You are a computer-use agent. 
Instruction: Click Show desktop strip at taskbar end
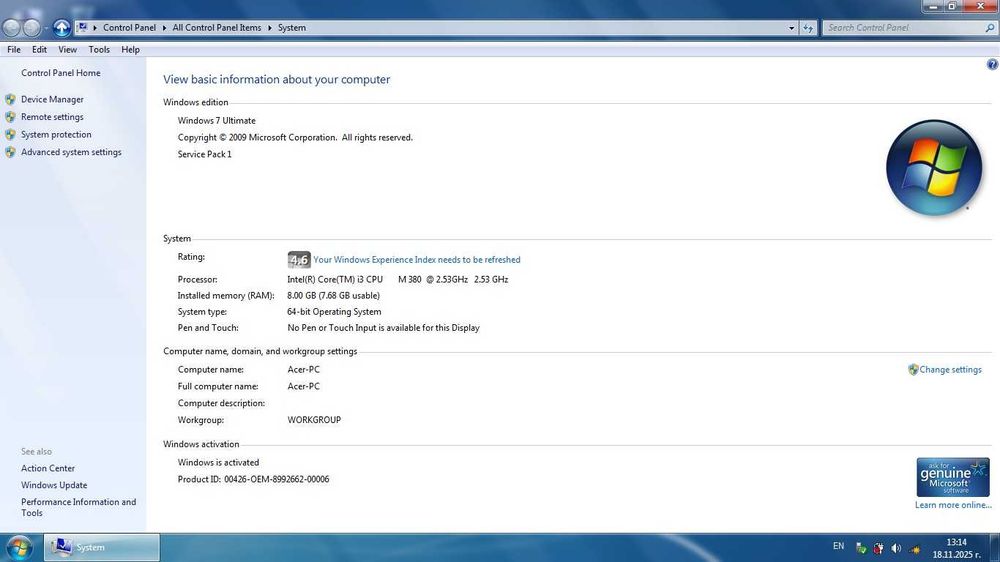(x=994, y=548)
